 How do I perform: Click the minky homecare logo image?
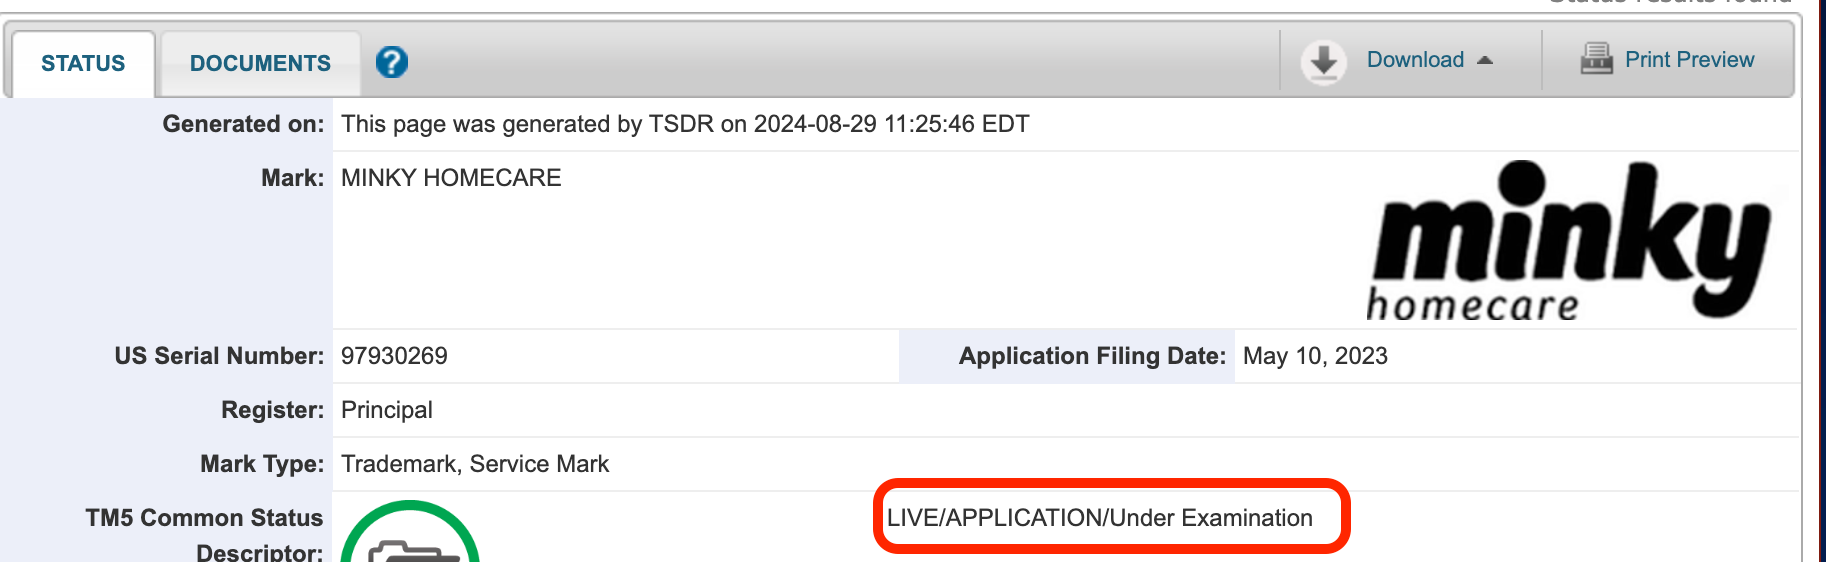click(1568, 240)
